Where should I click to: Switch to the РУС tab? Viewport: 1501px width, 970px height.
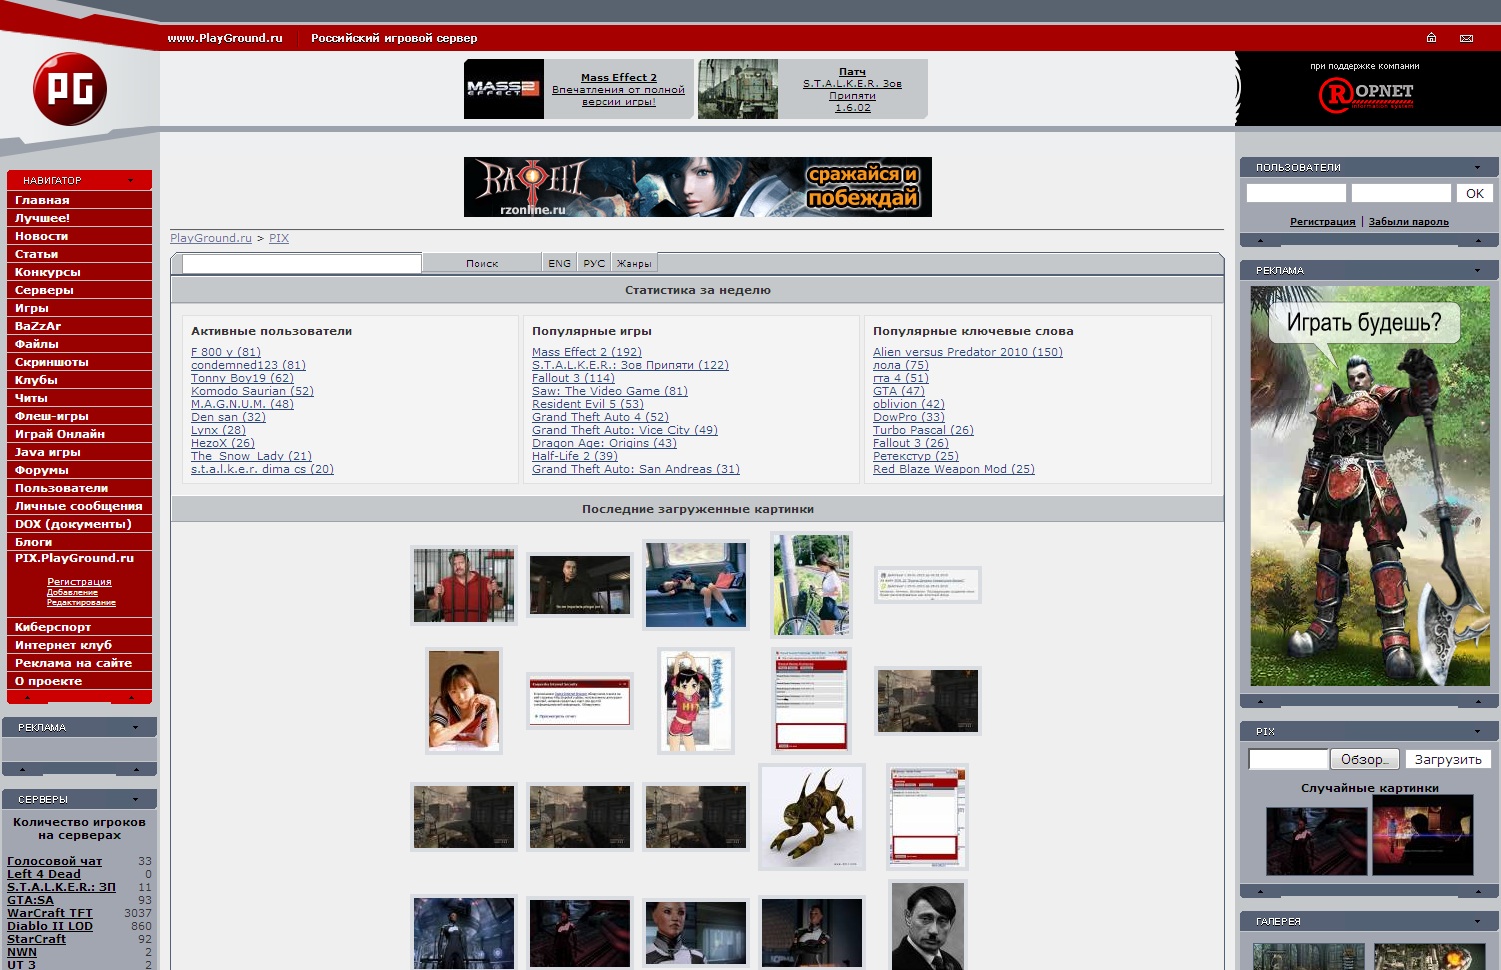pos(594,263)
